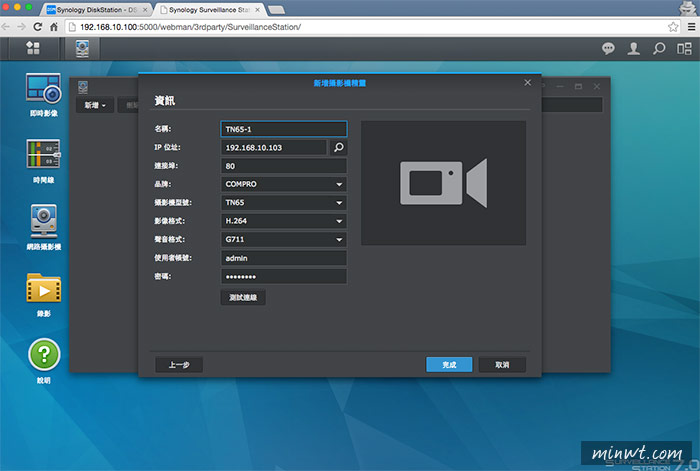Focus the username field containing admin
Image resolution: width=700 pixels, height=471 pixels.
point(284,258)
